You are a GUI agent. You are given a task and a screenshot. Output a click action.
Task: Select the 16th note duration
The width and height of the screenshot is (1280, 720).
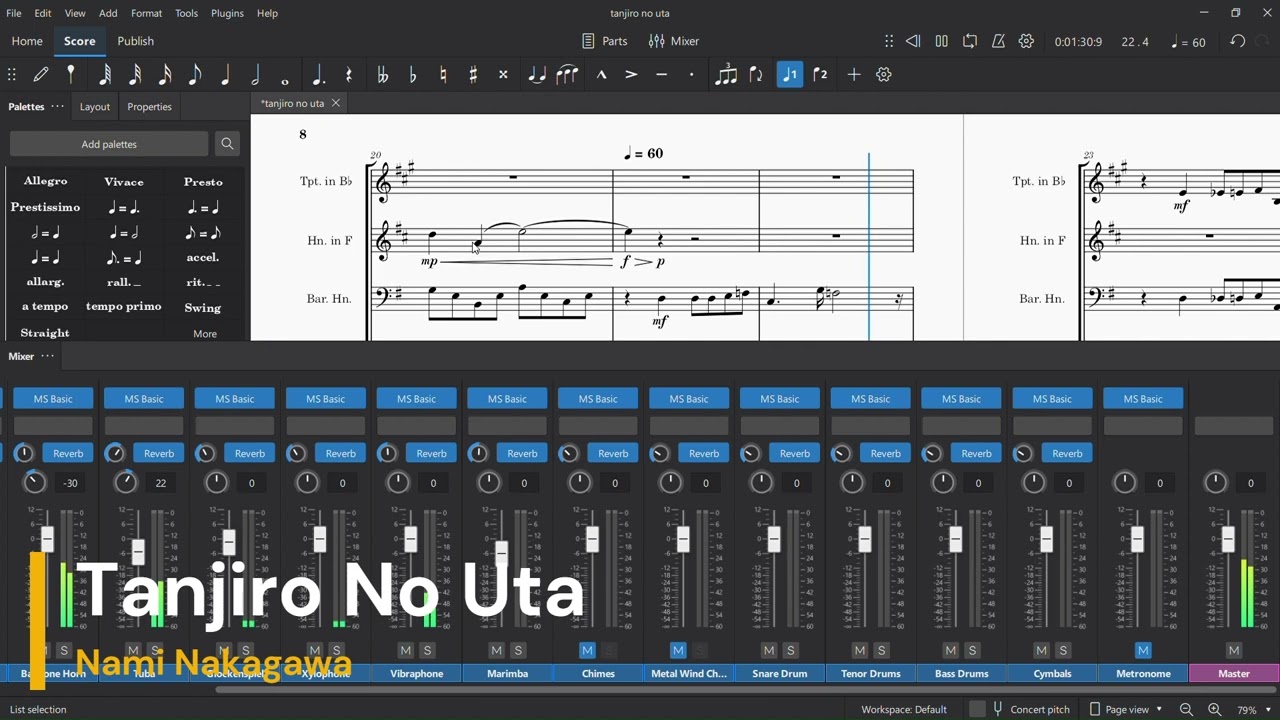tap(165, 75)
